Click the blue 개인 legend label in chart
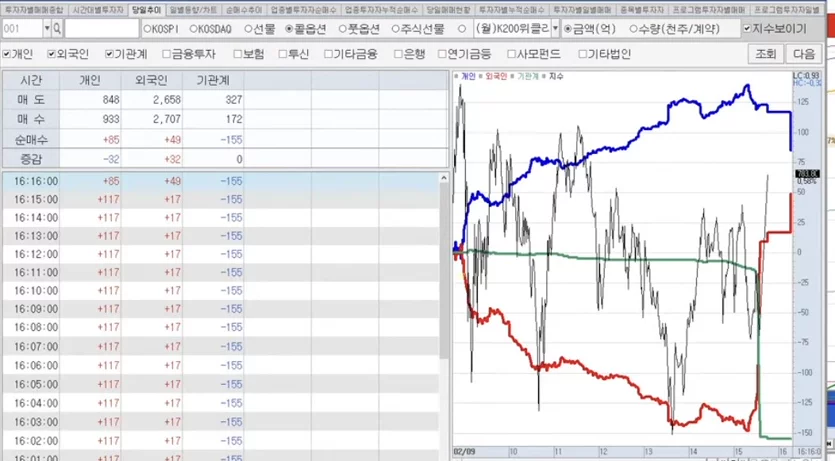 468,77
